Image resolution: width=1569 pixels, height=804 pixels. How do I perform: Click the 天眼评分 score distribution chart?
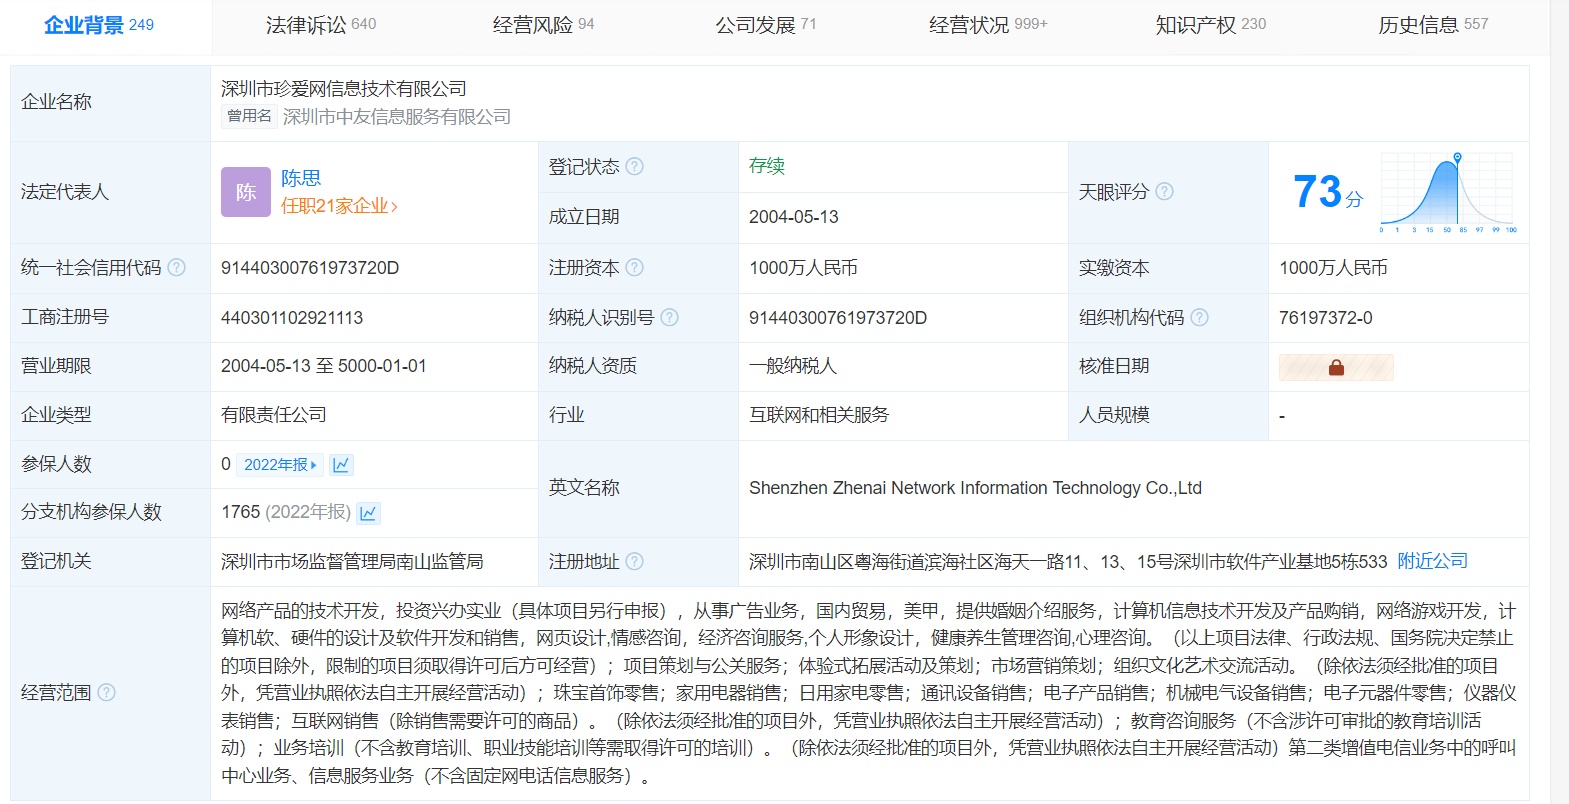click(1448, 193)
